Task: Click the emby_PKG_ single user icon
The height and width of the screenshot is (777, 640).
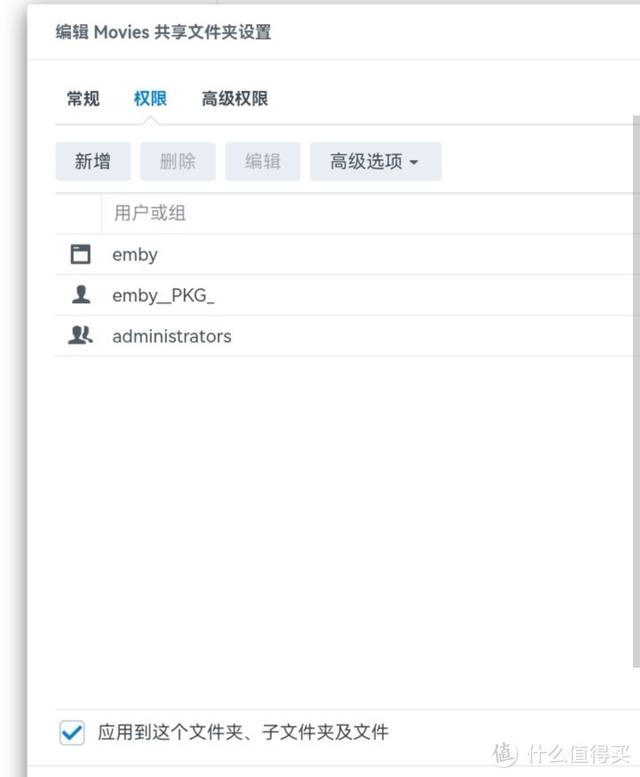Action: point(81,295)
